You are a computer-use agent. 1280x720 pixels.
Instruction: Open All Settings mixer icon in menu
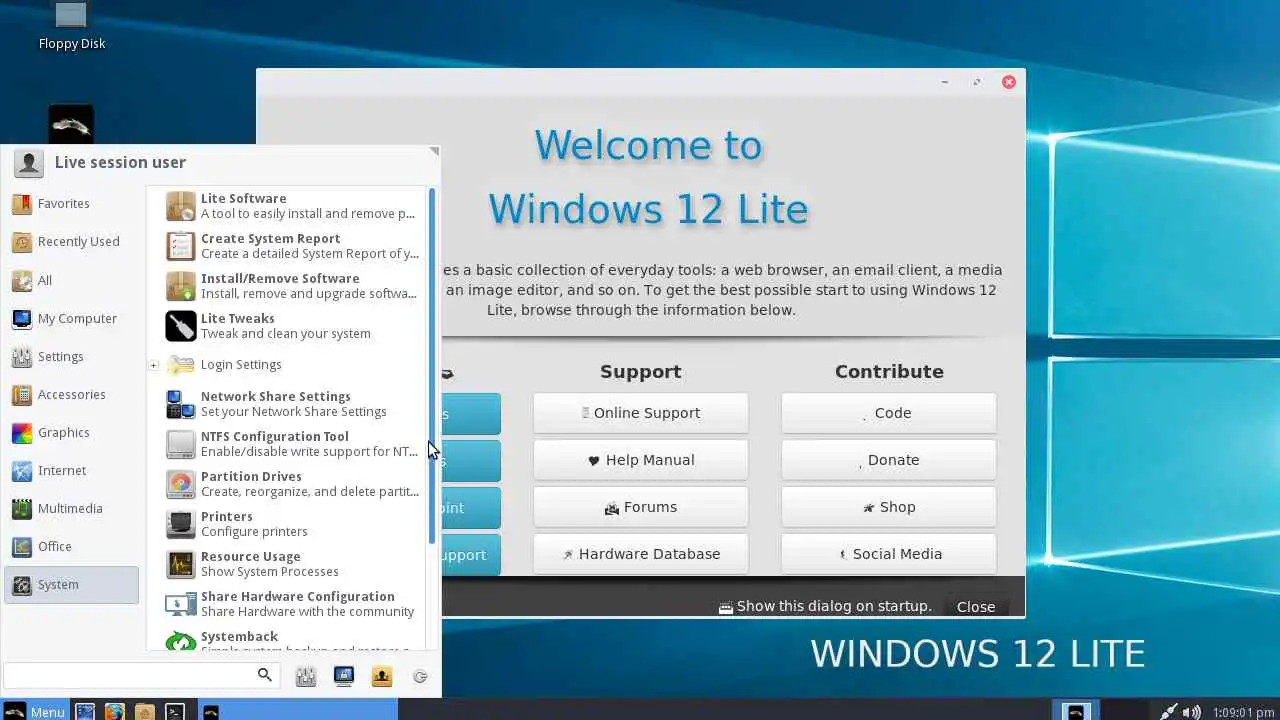pyautogui.click(x=306, y=677)
